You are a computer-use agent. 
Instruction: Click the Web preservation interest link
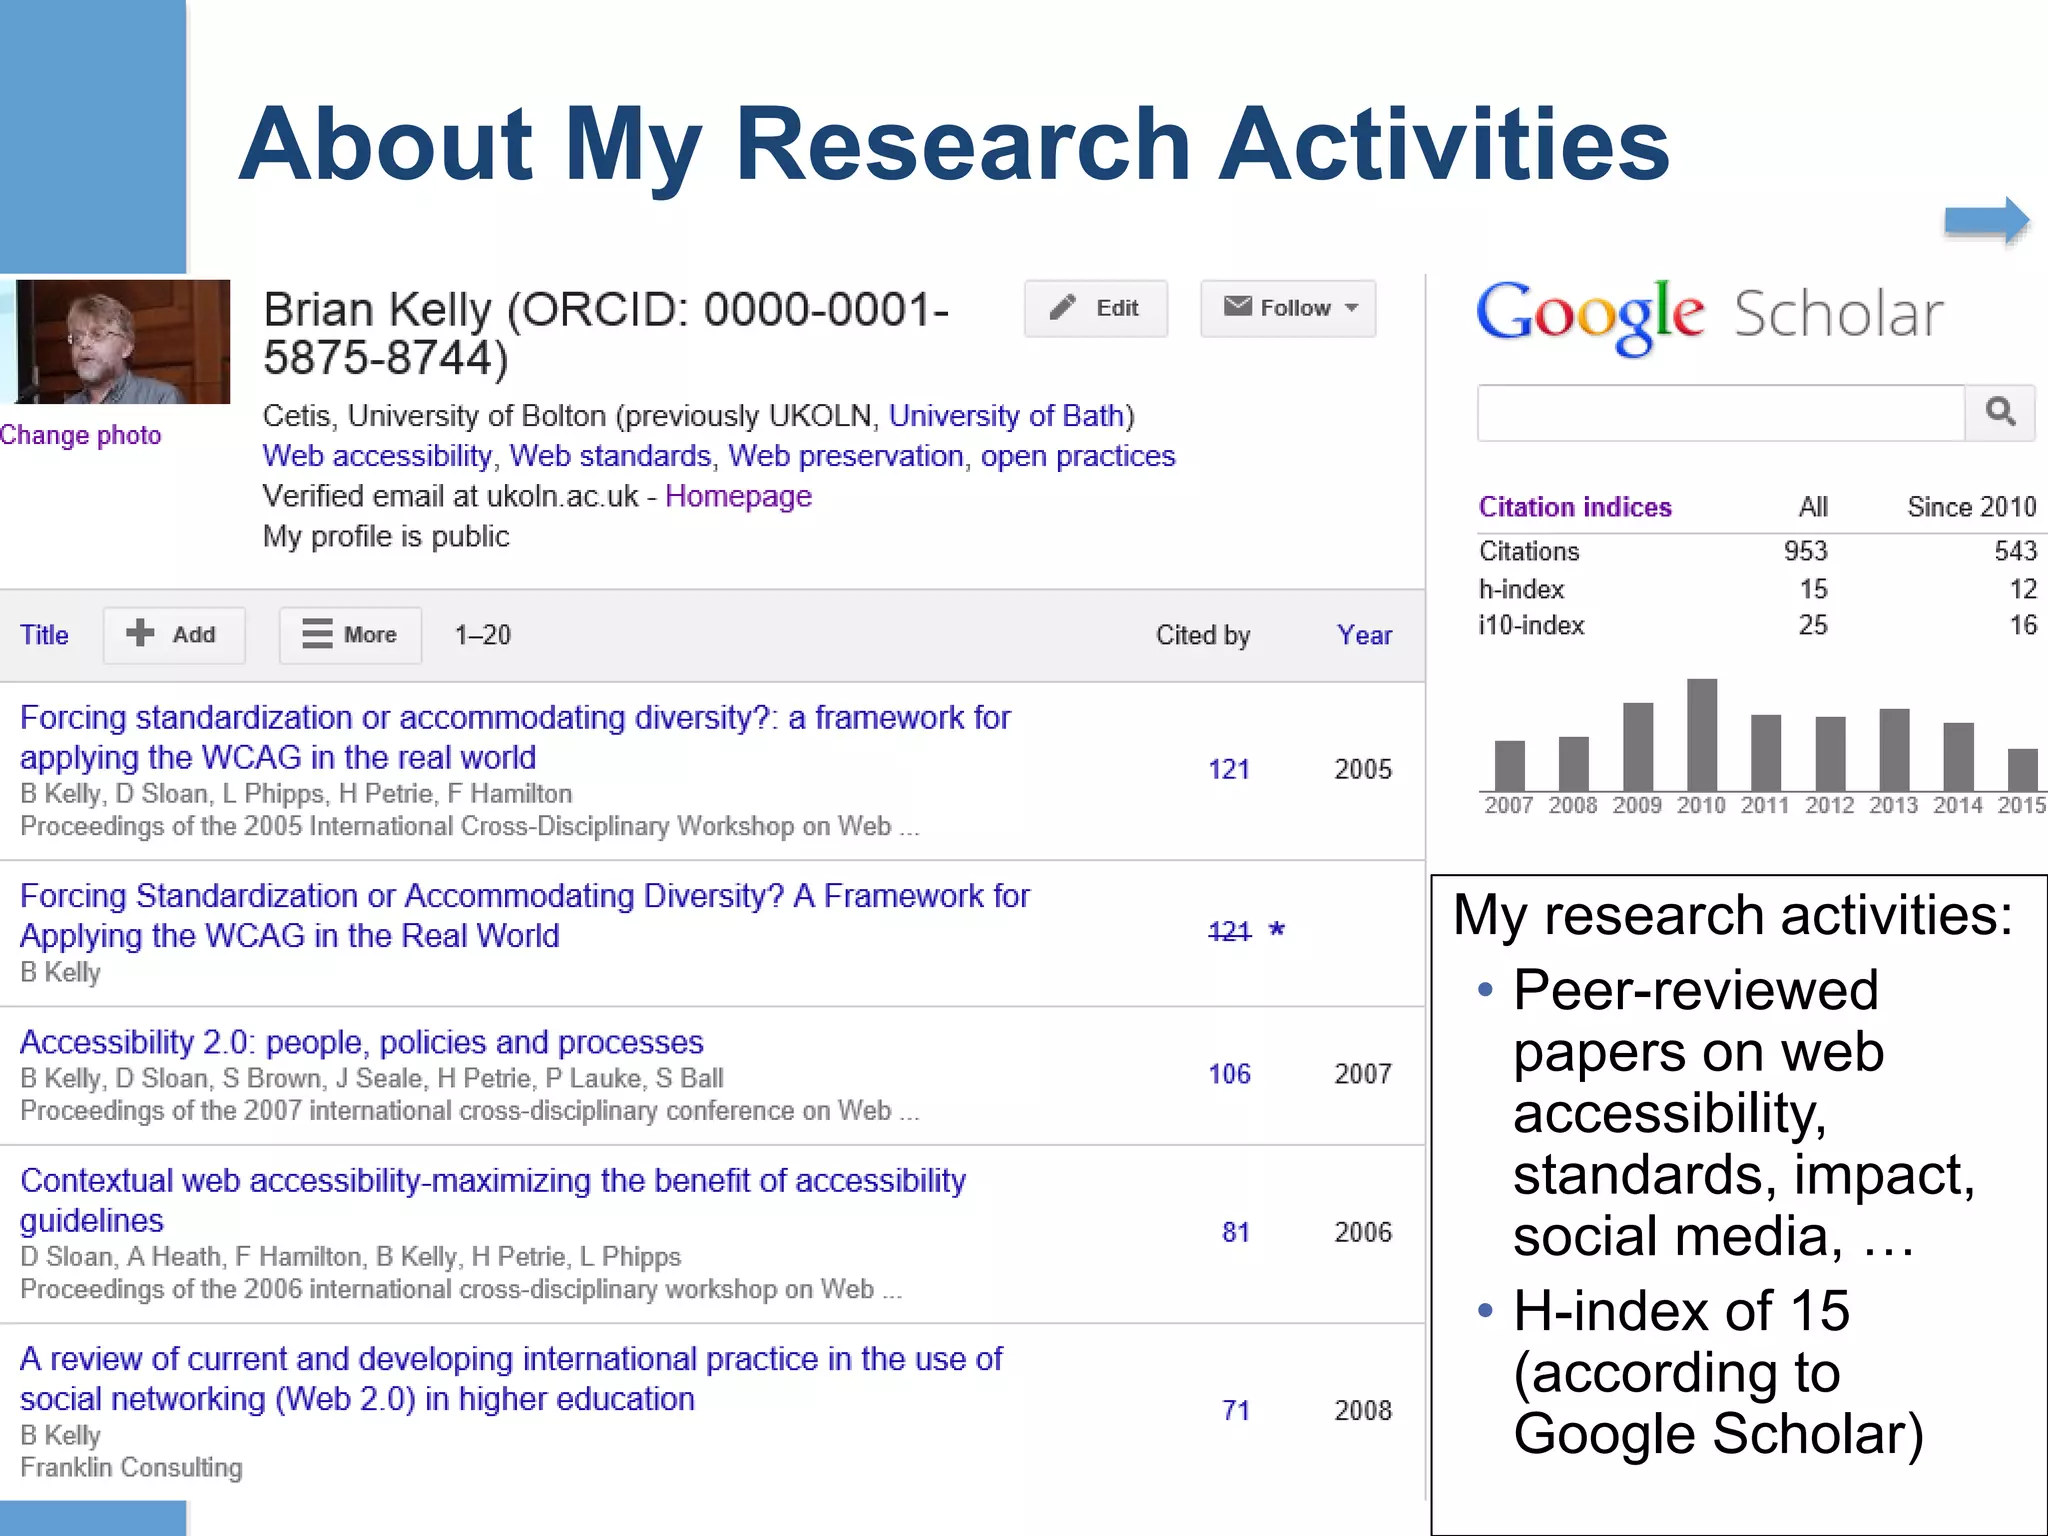tap(845, 456)
